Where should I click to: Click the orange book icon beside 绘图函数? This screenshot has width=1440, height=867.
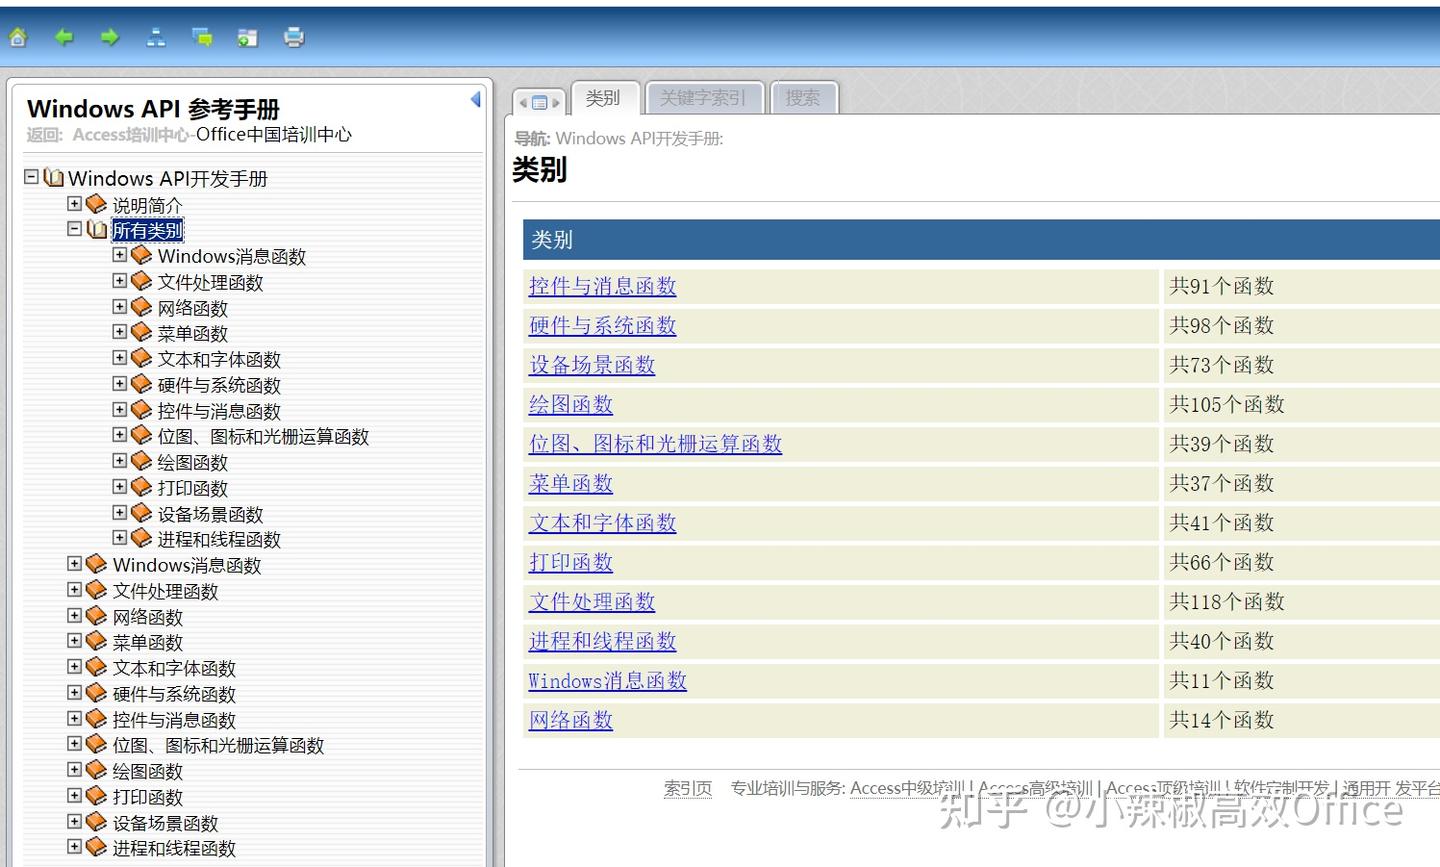pyautogui.click(x=141, y=462)
